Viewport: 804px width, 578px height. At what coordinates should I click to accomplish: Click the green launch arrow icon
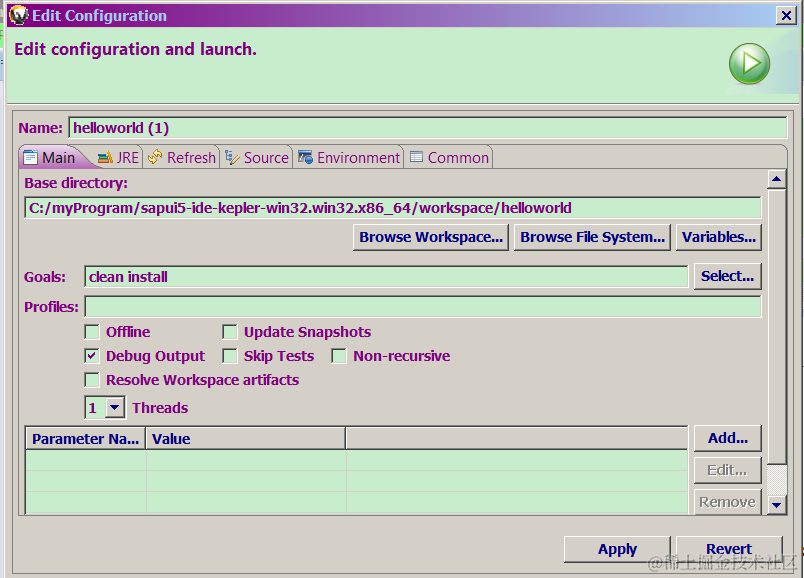(749, 64)
